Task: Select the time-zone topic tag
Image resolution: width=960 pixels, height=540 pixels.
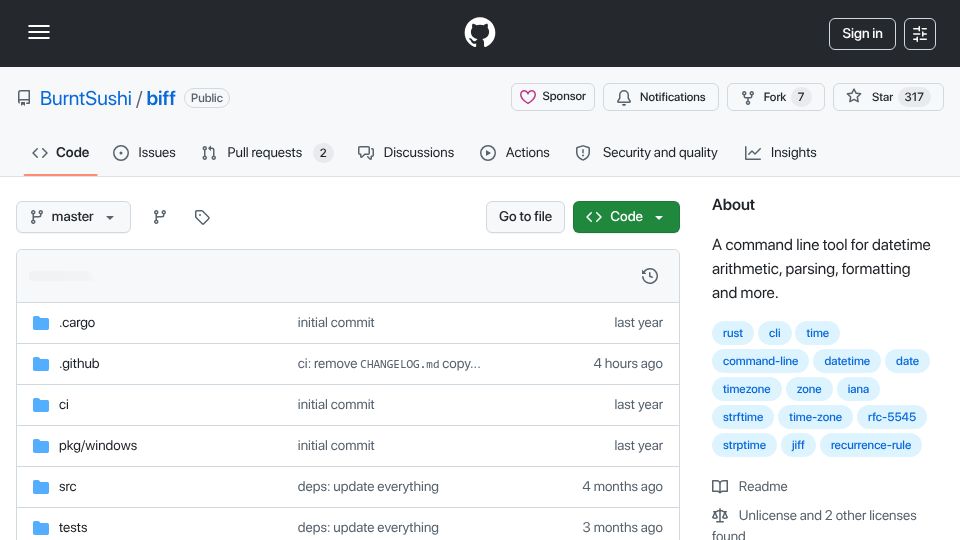Action: point(815,418)
